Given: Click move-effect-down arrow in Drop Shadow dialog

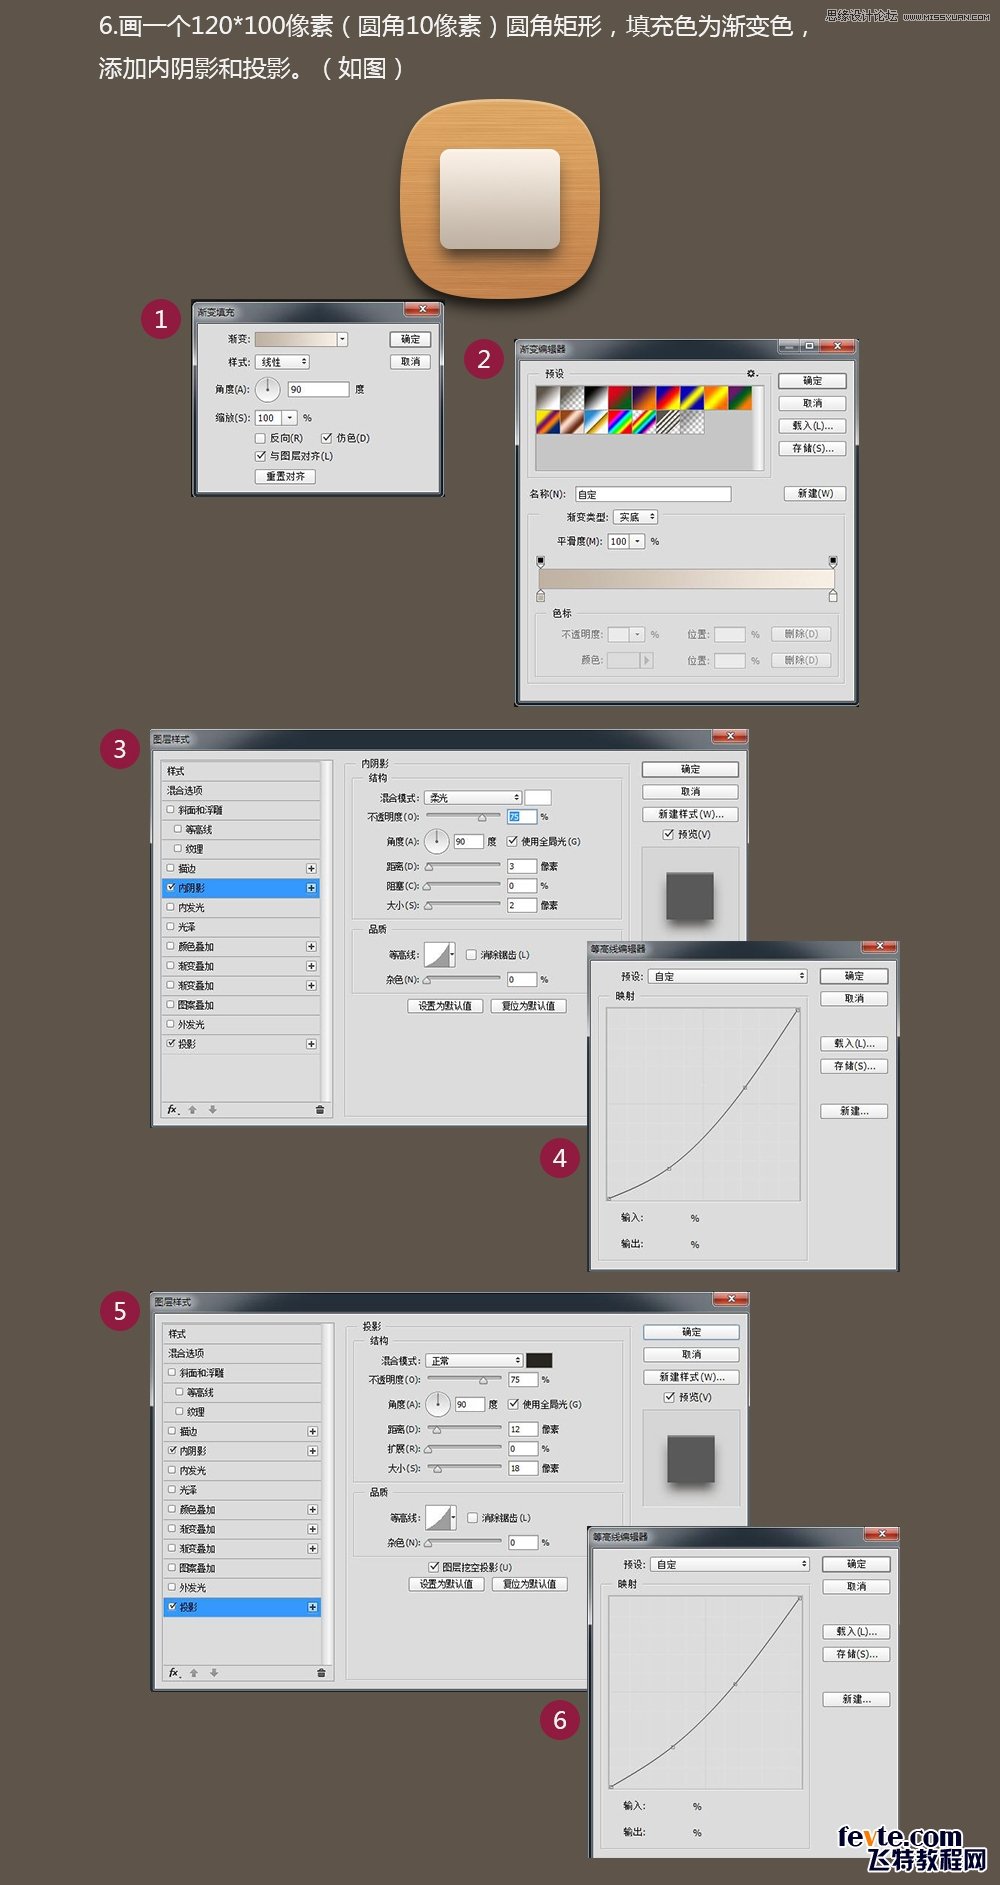Looking at the screenshot, I should pyautogui.click(x=214, y=1672).
